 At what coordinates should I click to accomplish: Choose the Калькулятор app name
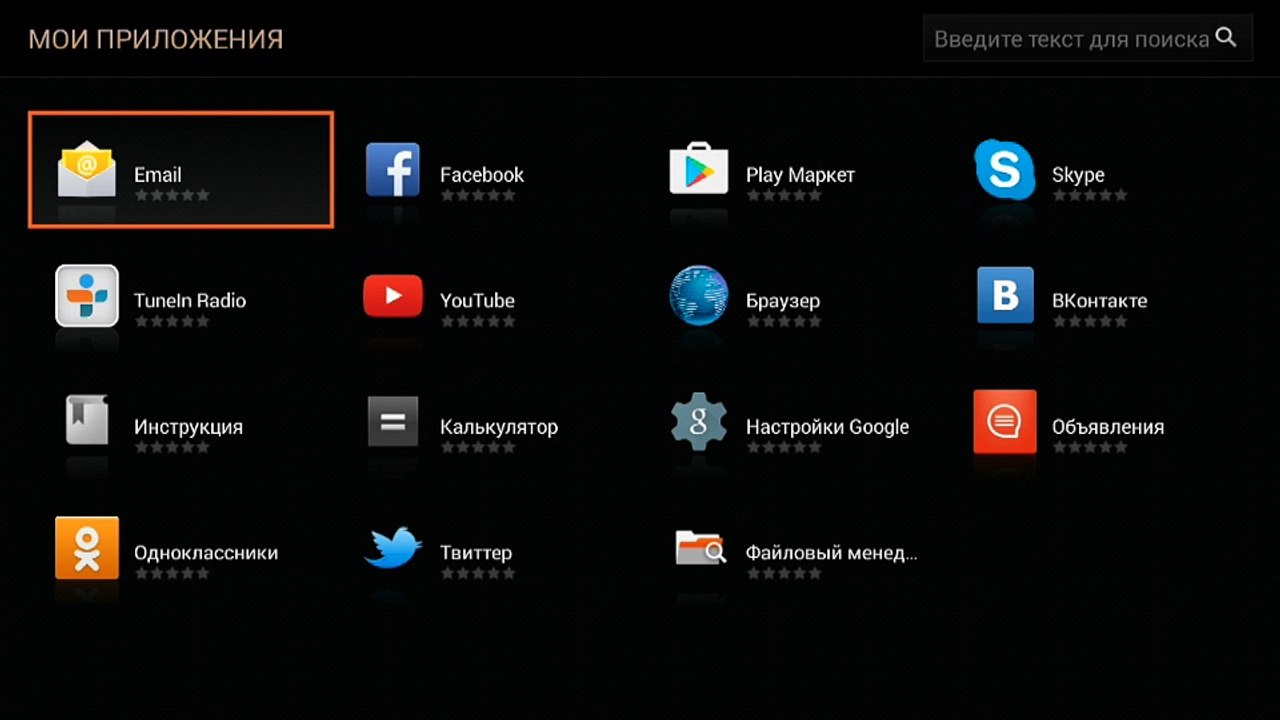pos(499,427)
